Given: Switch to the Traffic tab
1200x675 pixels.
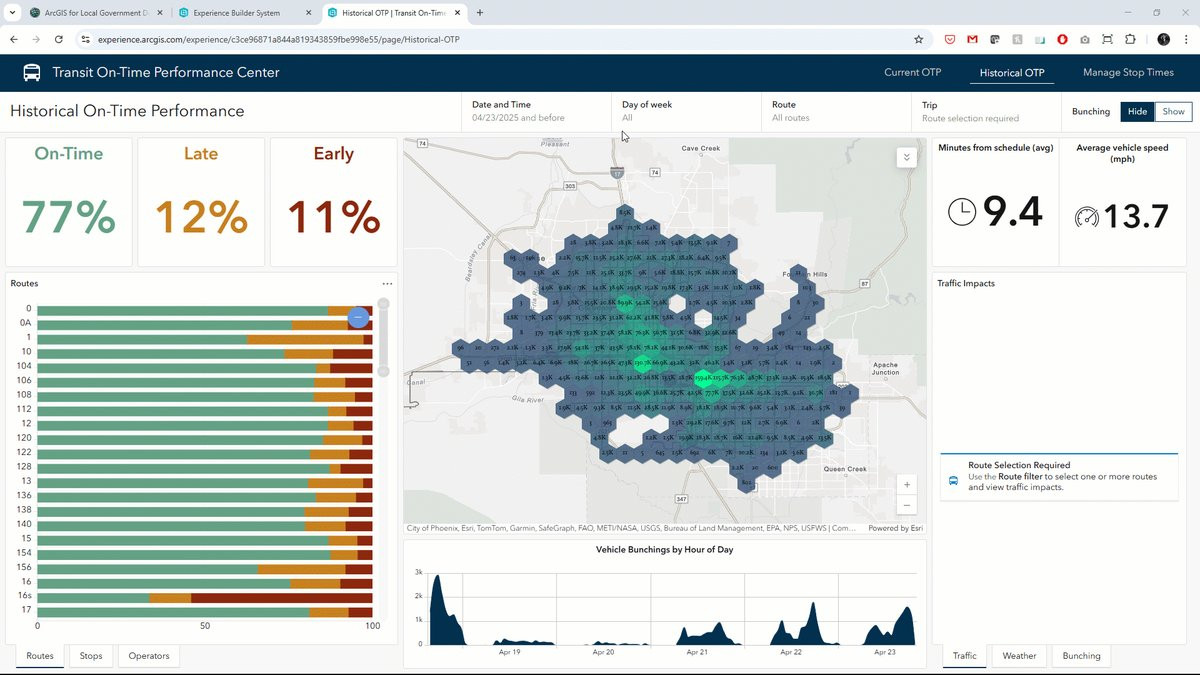Looking at the screenshot, I should tap(965, 656).
